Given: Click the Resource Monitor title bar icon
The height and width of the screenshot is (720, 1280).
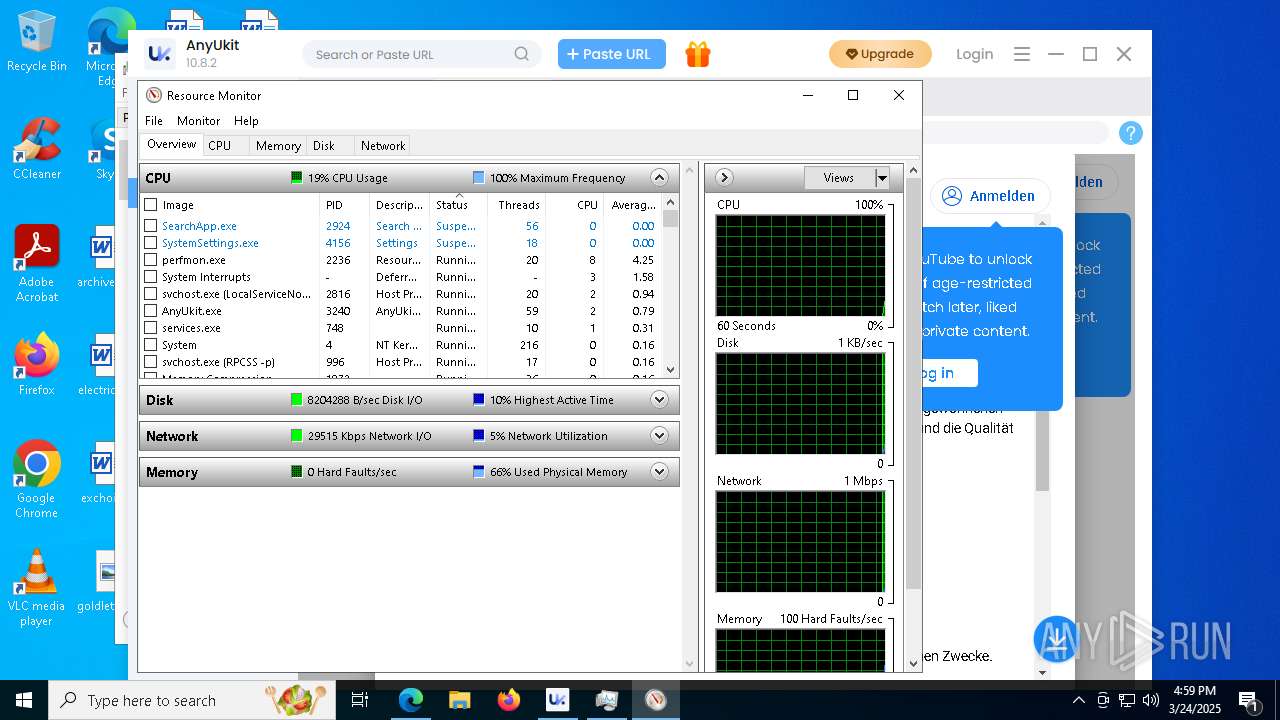Looking at the screenshot, I should 154,95.
